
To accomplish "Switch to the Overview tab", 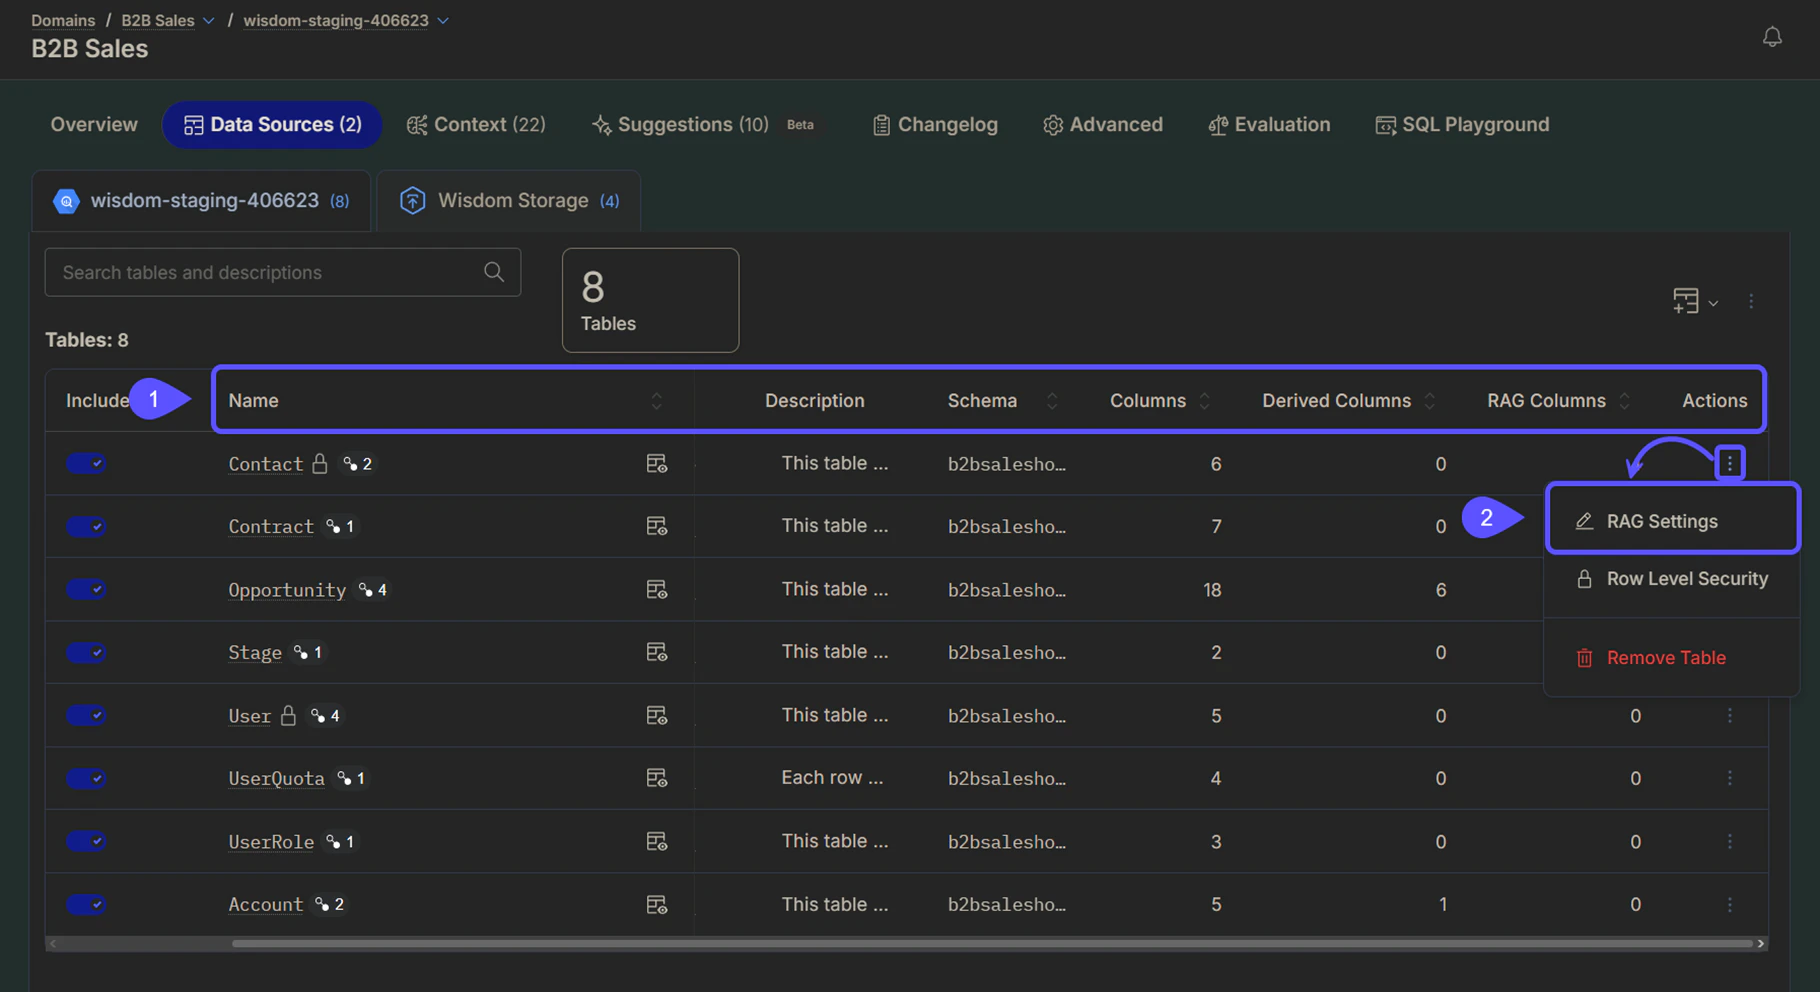I will click(x=94, y=124).
